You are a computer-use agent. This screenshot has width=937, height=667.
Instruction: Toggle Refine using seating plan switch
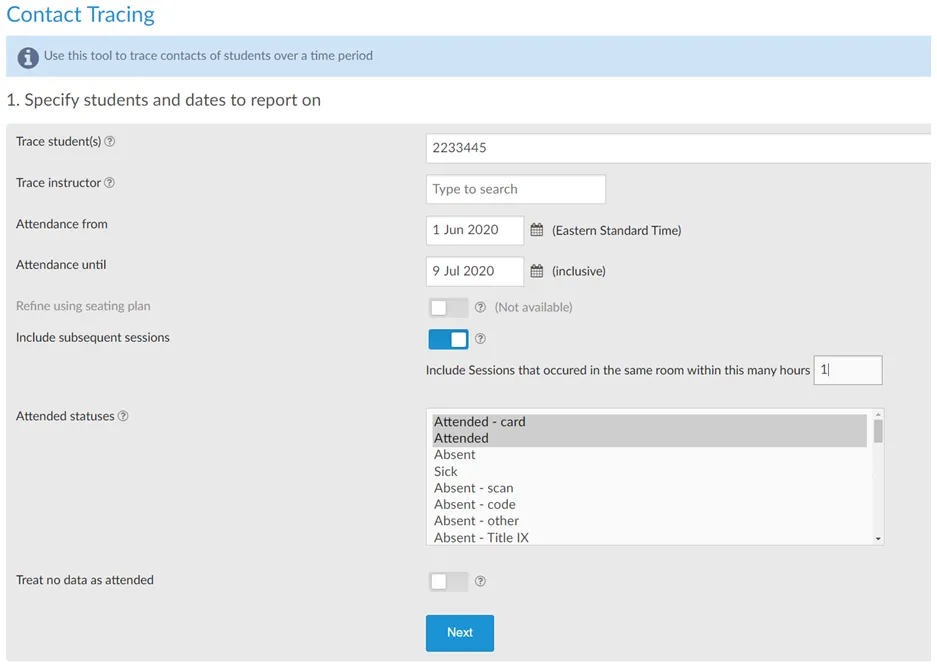click(x=448, y=308)
